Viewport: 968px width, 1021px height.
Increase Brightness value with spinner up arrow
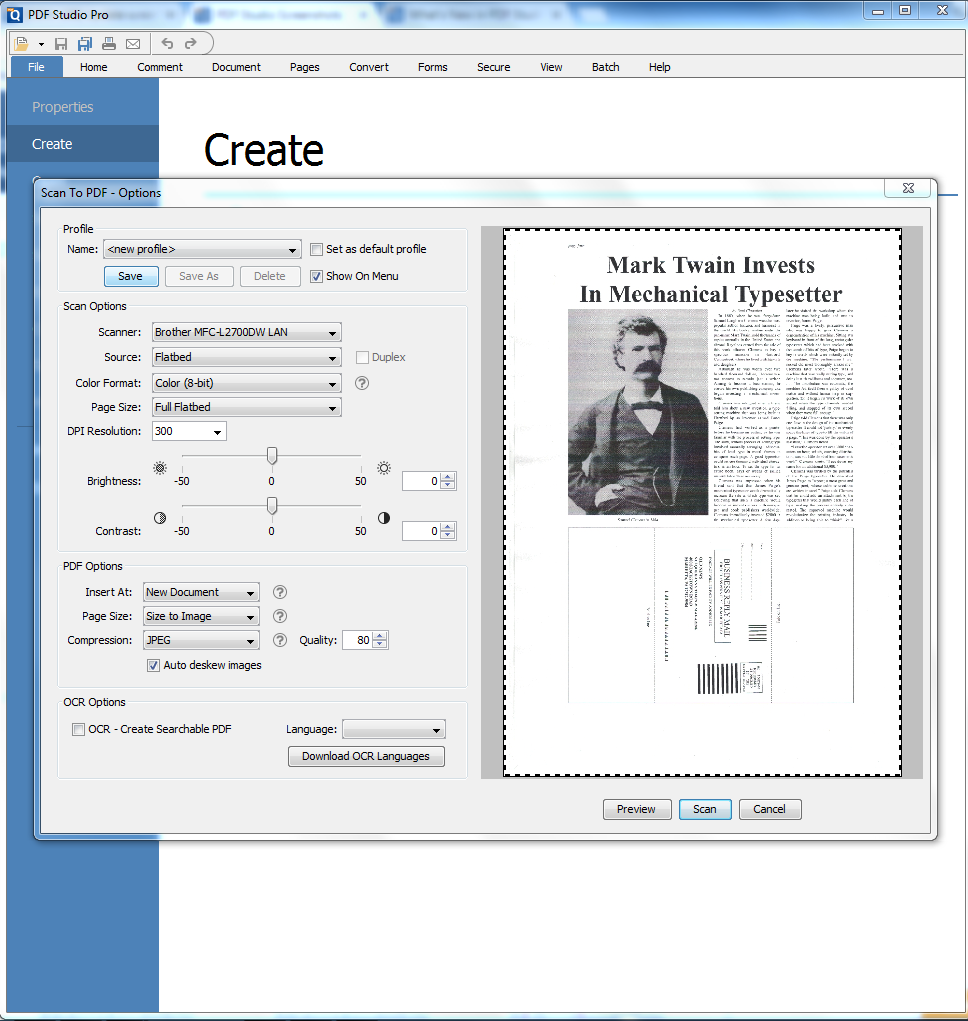[x=449, y=477]
